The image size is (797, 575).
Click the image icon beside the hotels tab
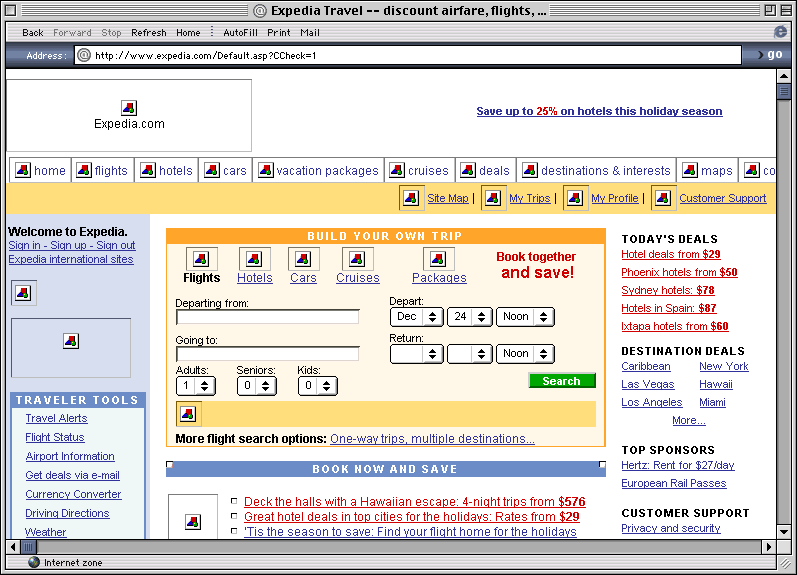click(148, 170)
